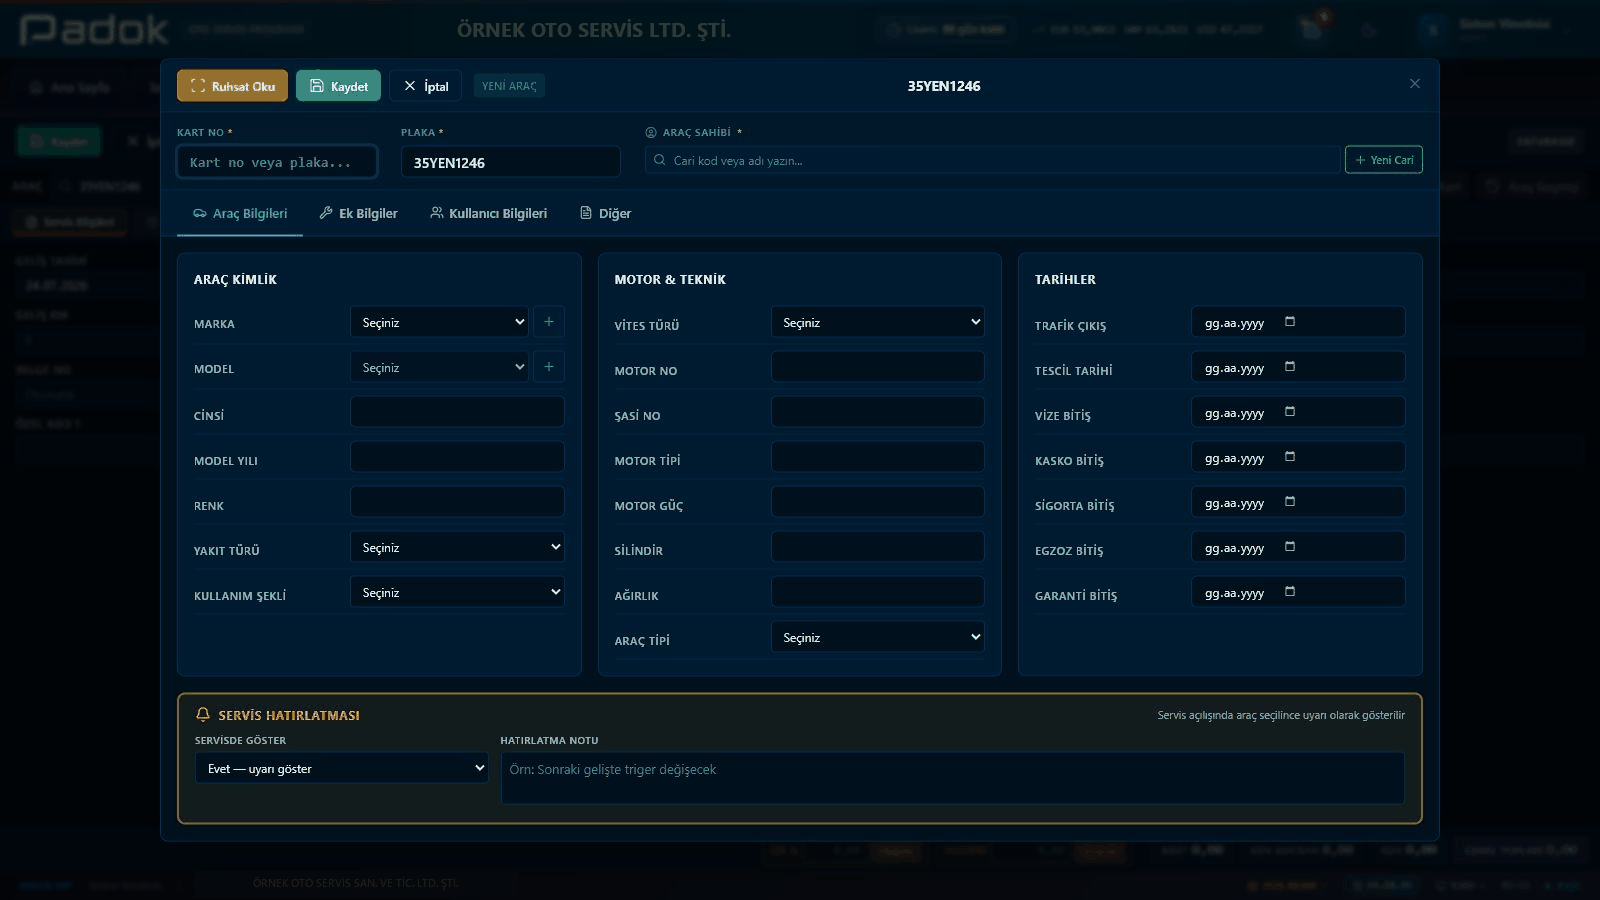1600x900 pixels.
Task: Click the Model Yılı text field
Action: coord(457,457)
